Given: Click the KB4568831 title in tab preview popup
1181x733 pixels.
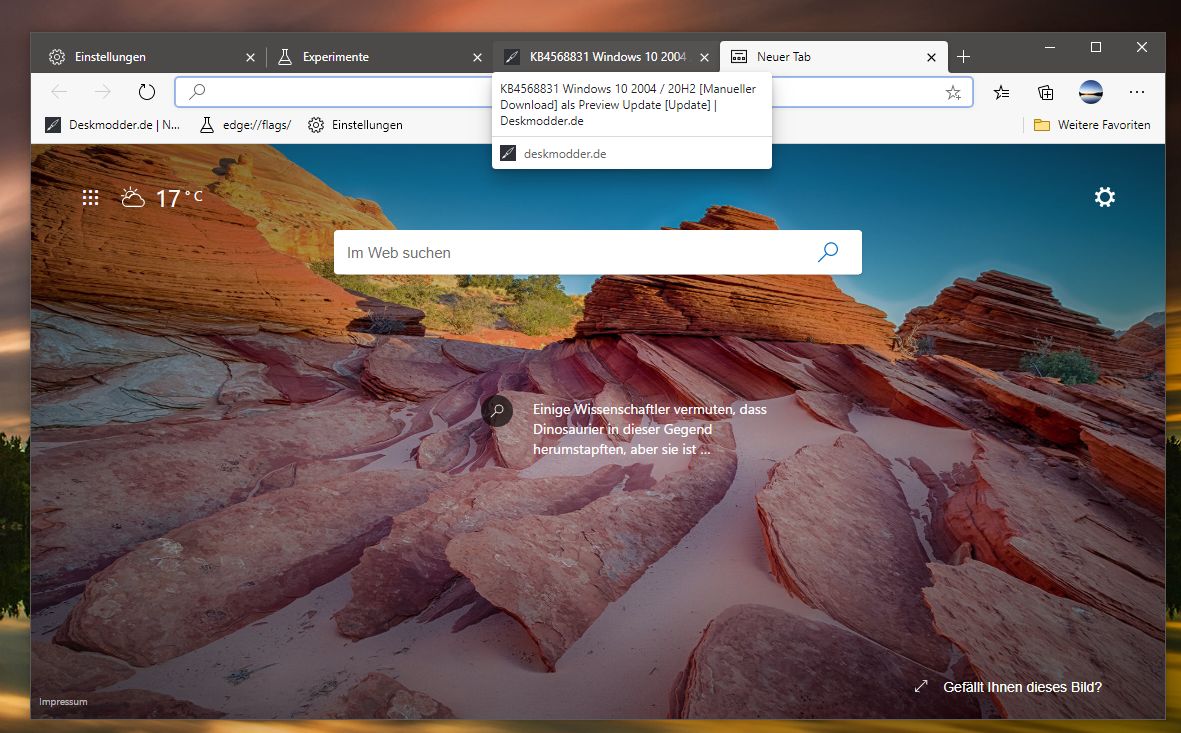Looking at the screenshot, I should coord(628,105).
